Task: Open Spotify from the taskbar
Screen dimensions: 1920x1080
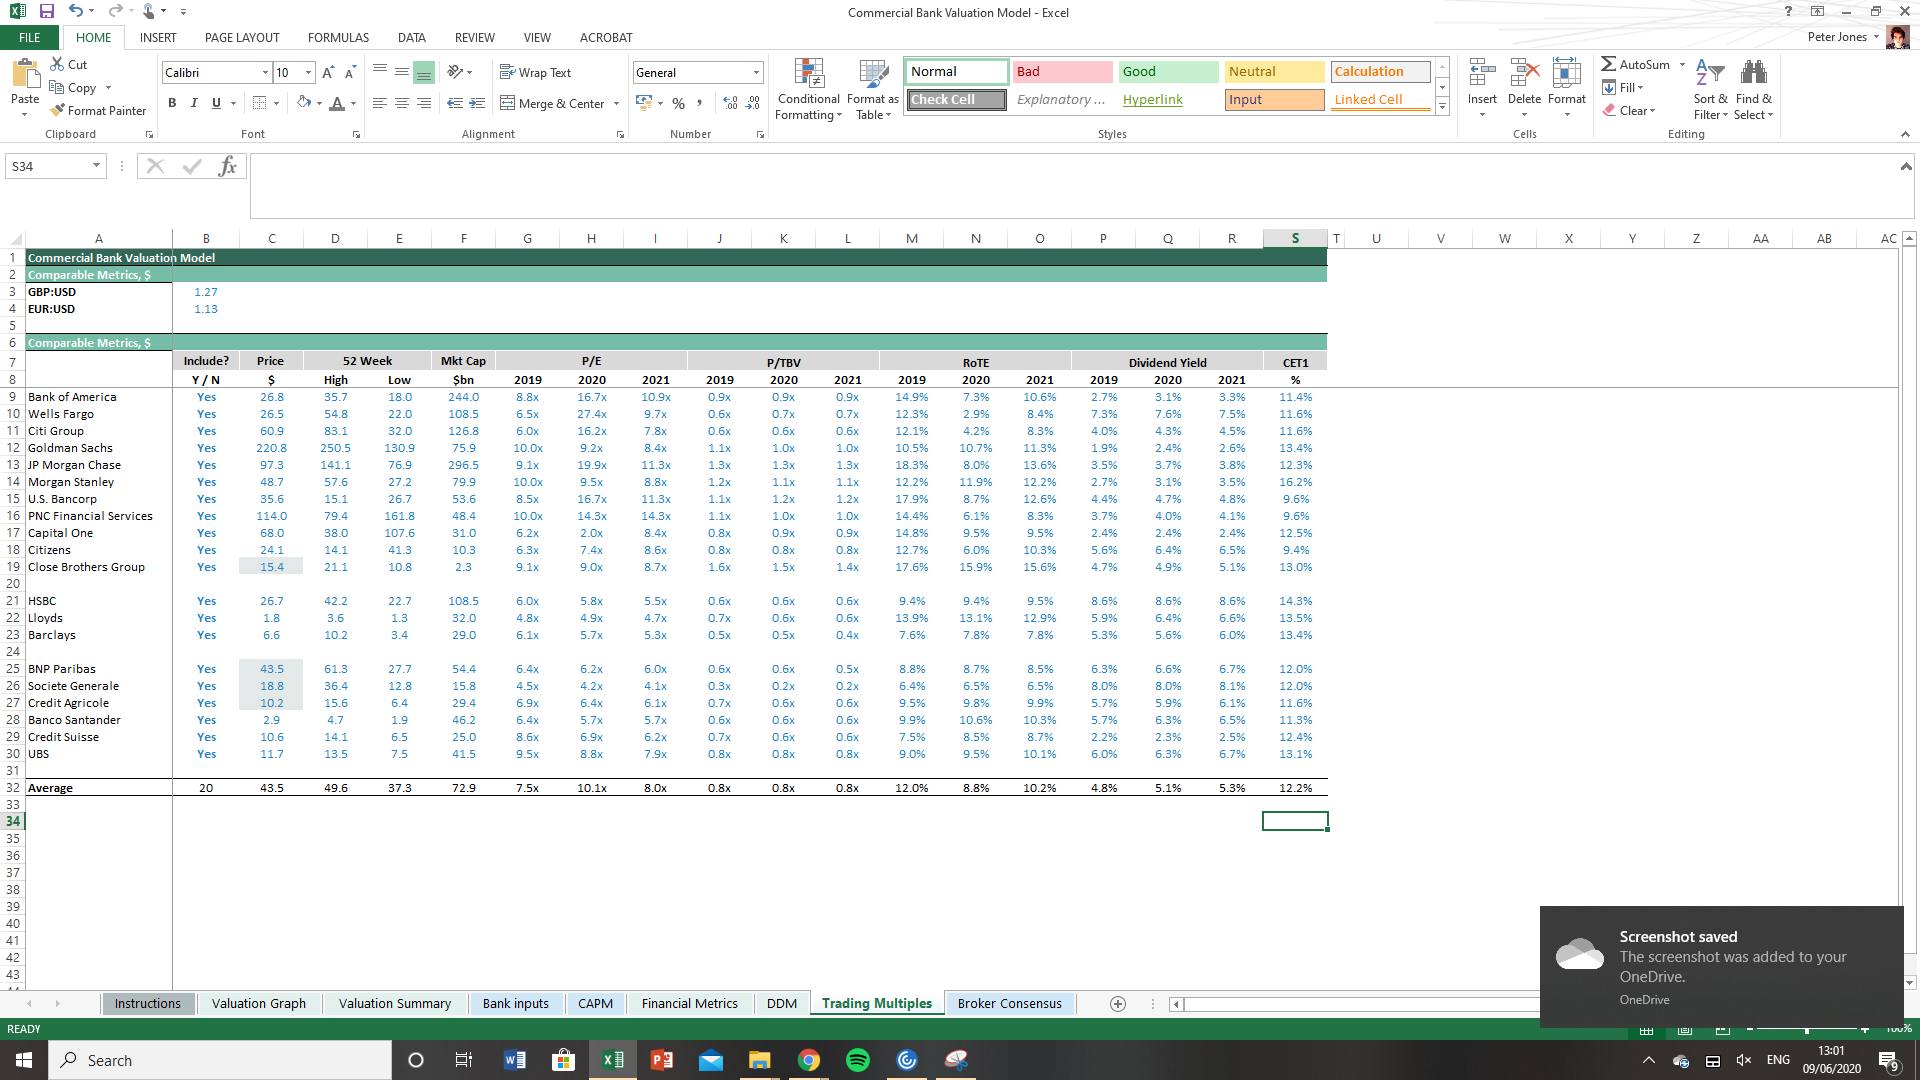Action: point(858,1060)
